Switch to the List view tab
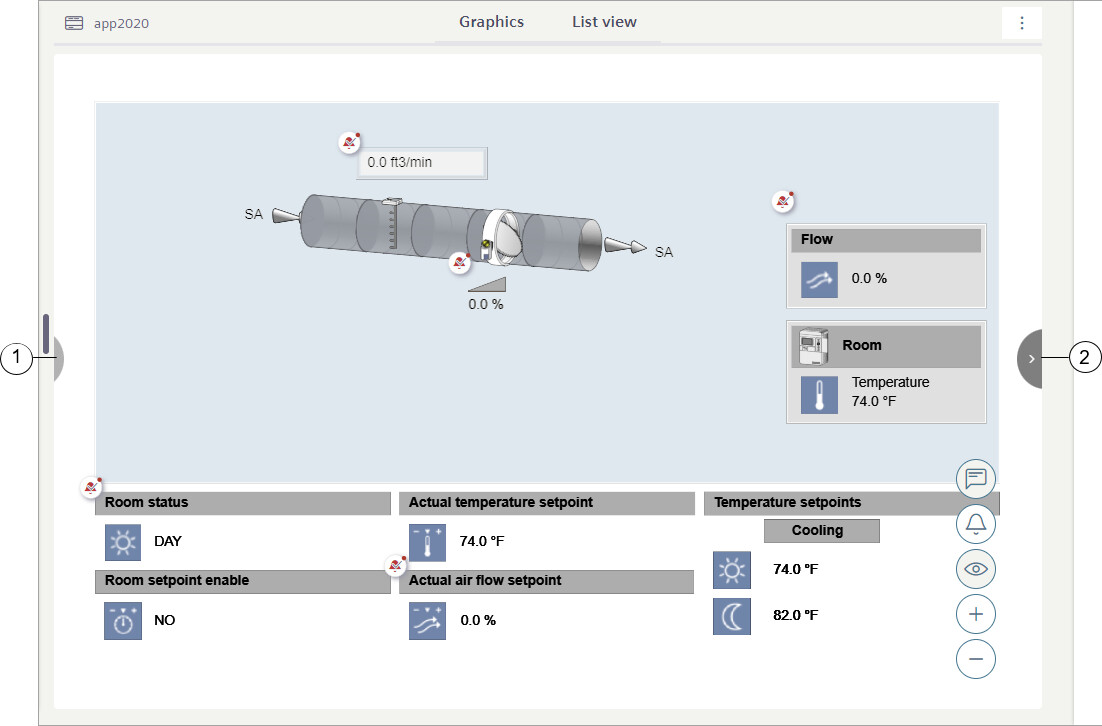Image resolution: width=1102 pixels, height=726 pixels. (x=604, y=22)
